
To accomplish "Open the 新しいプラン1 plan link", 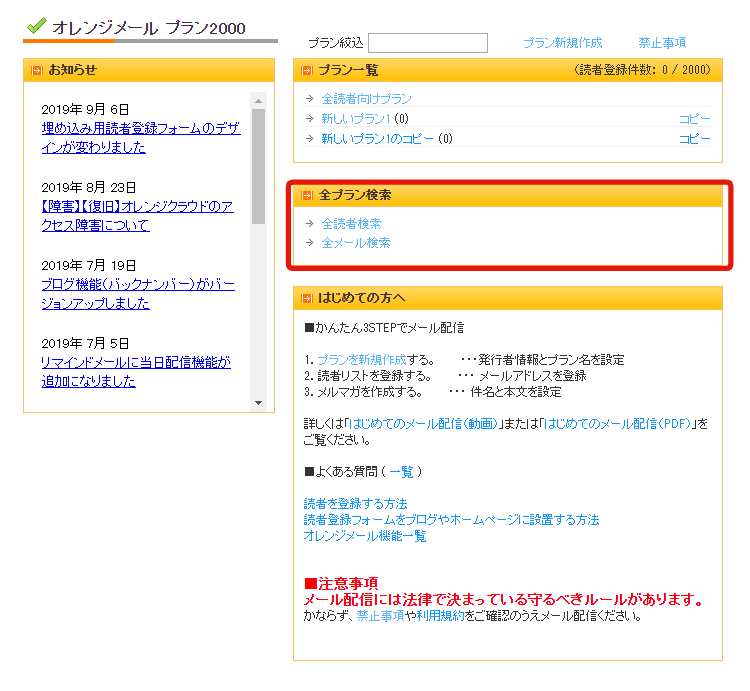I will tap(356, 119).
